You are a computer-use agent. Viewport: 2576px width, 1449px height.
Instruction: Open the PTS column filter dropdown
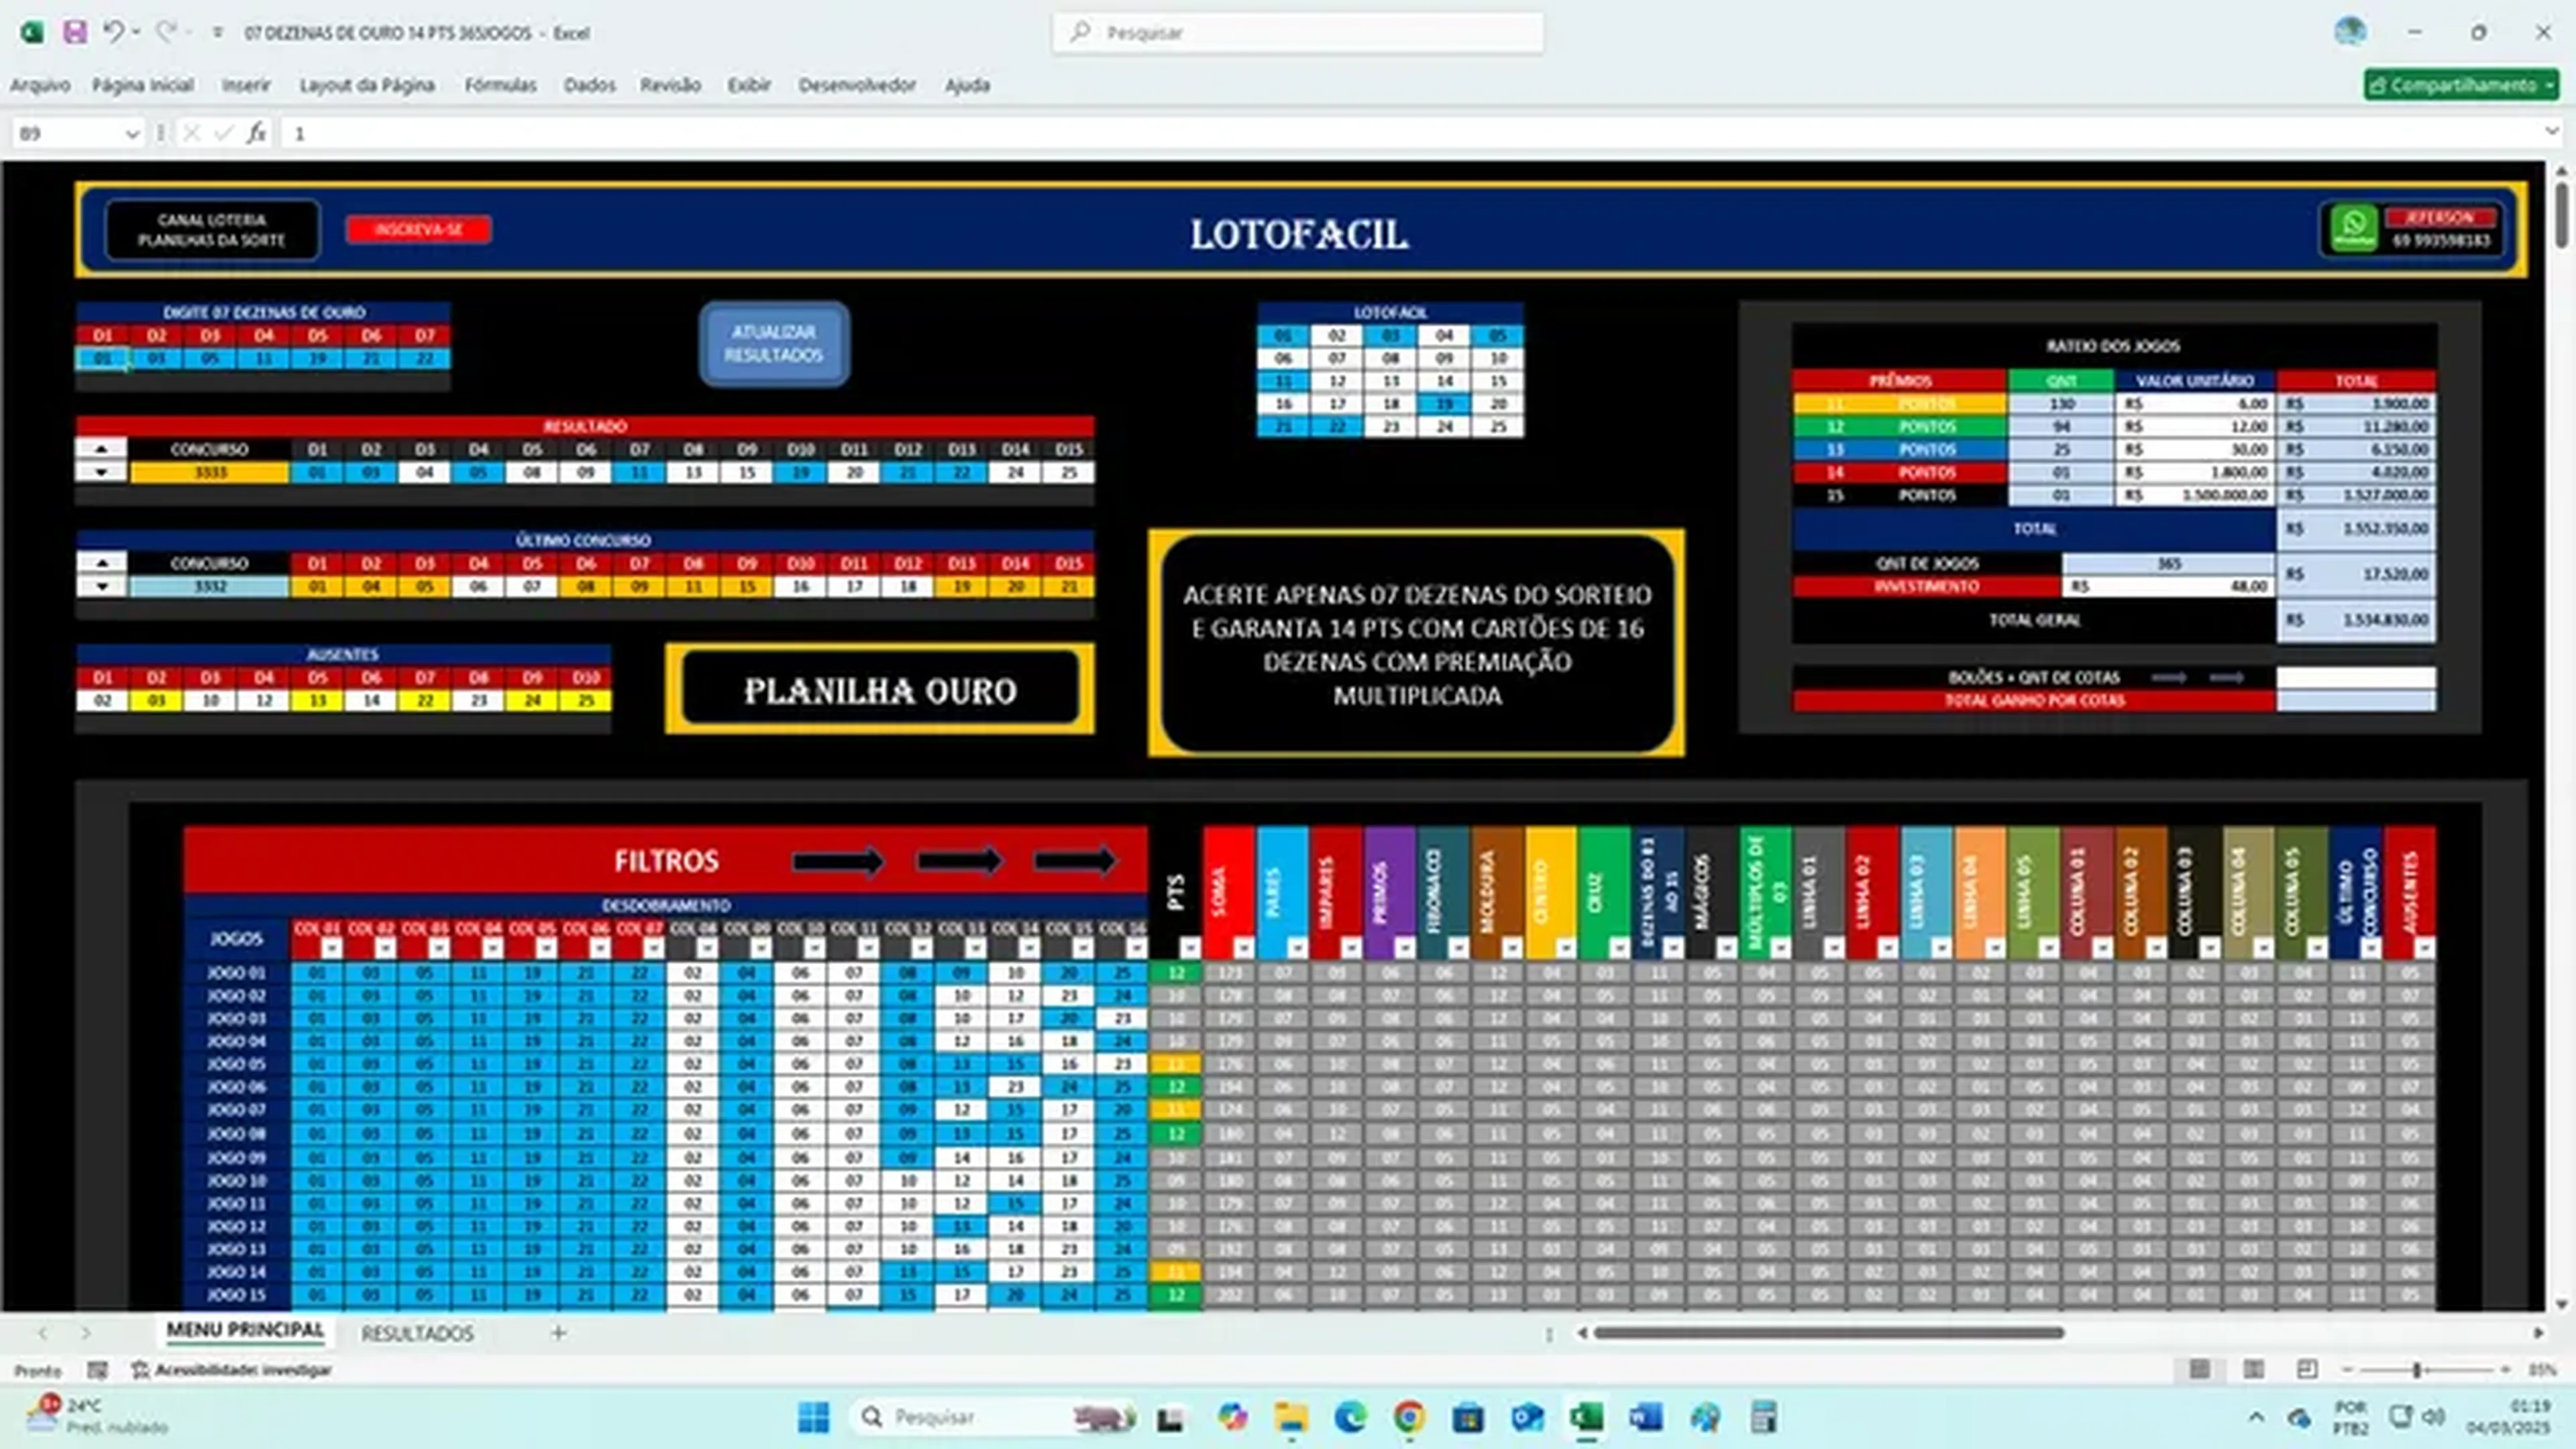tap(1189, 947)
